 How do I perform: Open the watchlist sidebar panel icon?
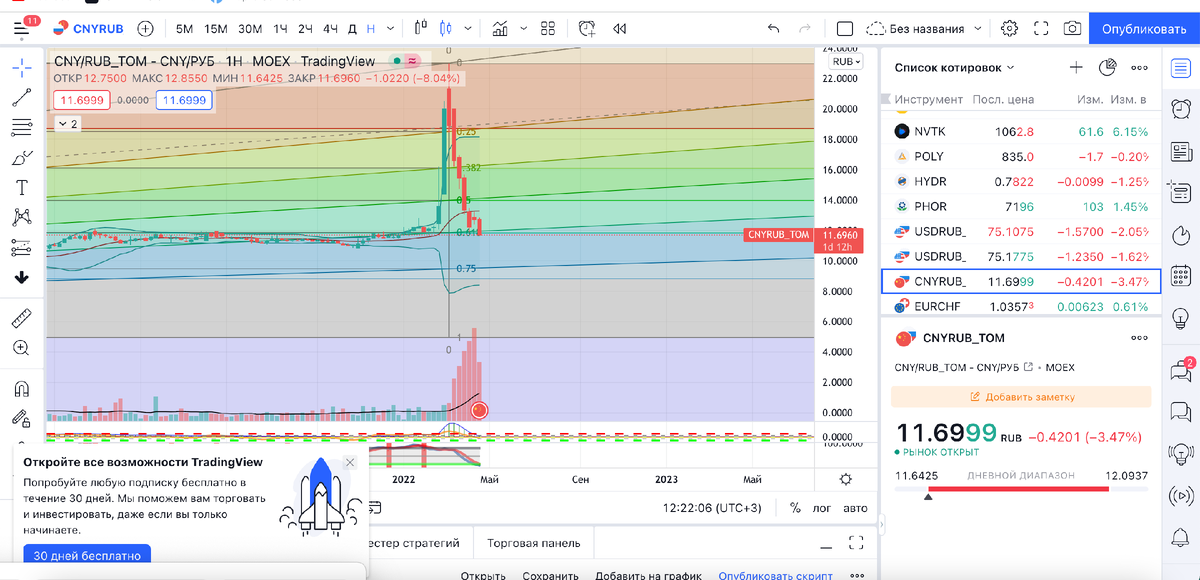pyautogui.click(x=1181, y=67)
